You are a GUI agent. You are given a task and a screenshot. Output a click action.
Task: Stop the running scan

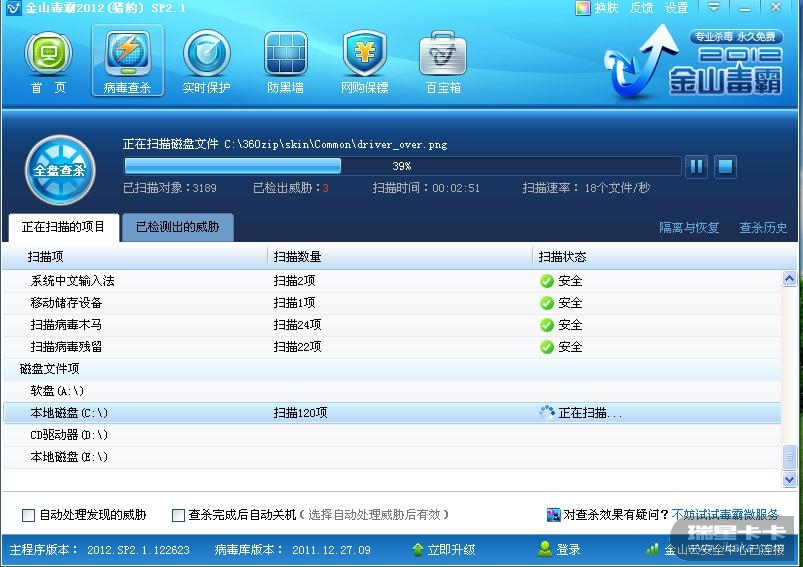[725, 166]
